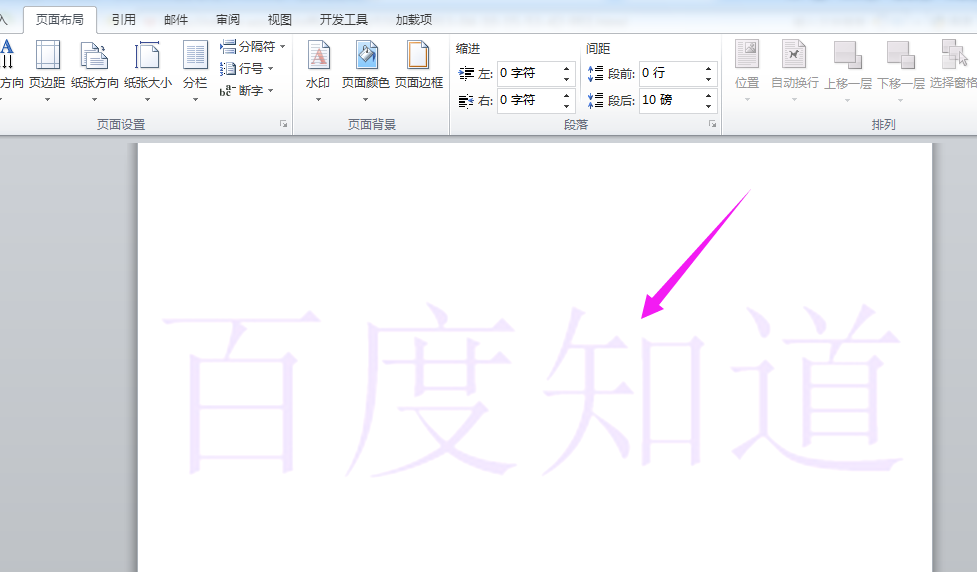Switch to the 加载项 tab
977x572 pixels.
414,20
